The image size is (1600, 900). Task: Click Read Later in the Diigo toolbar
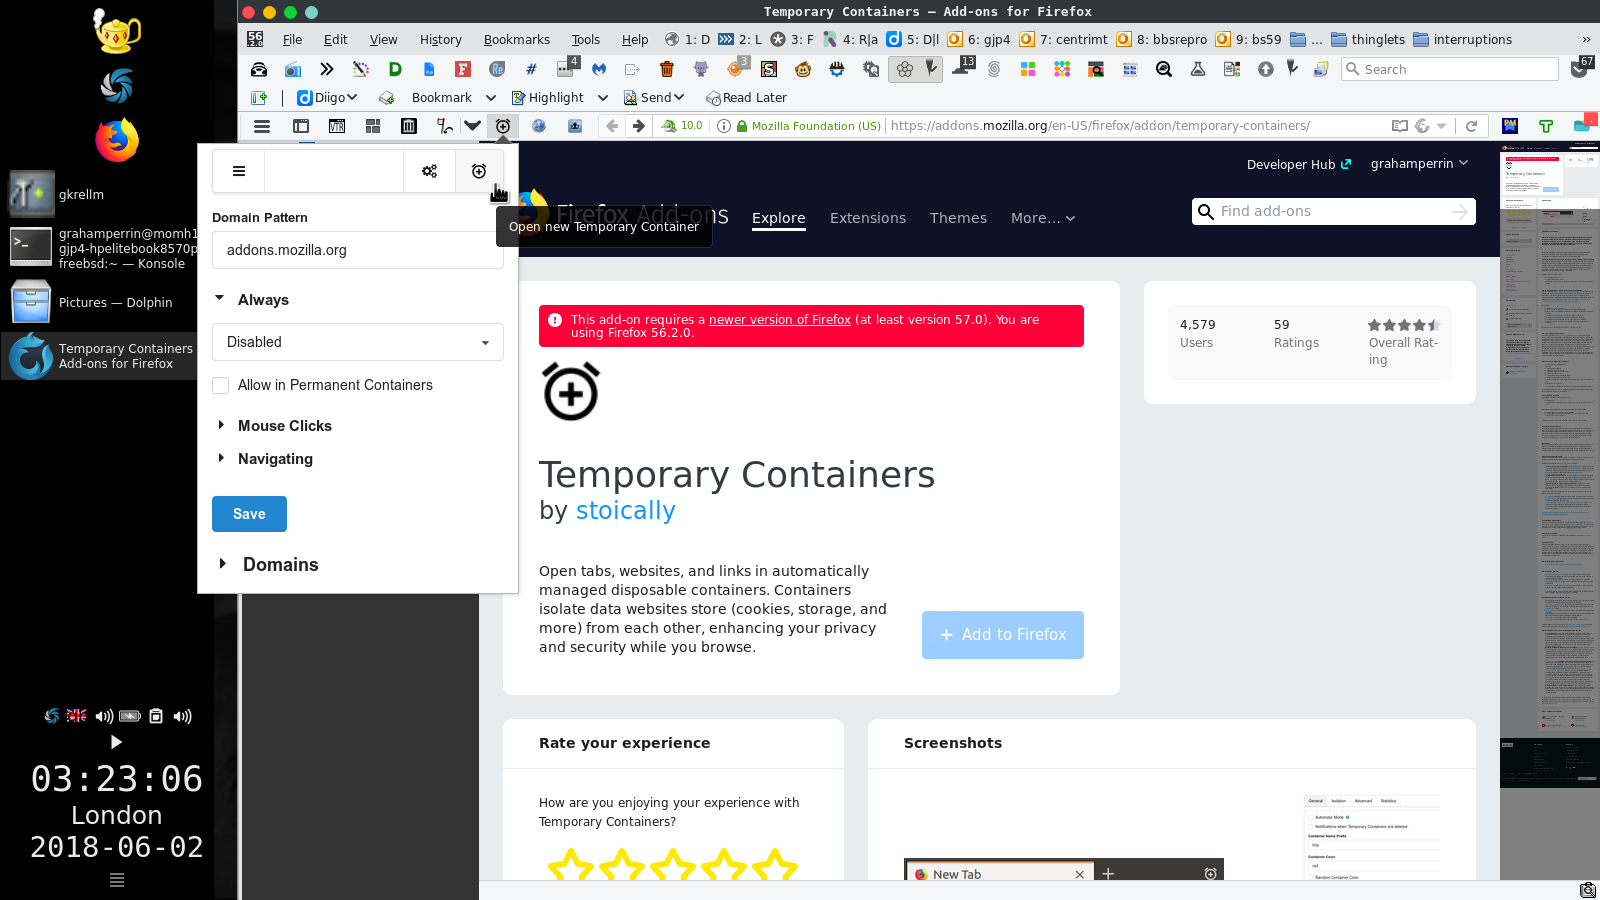(x=746, y=97)
